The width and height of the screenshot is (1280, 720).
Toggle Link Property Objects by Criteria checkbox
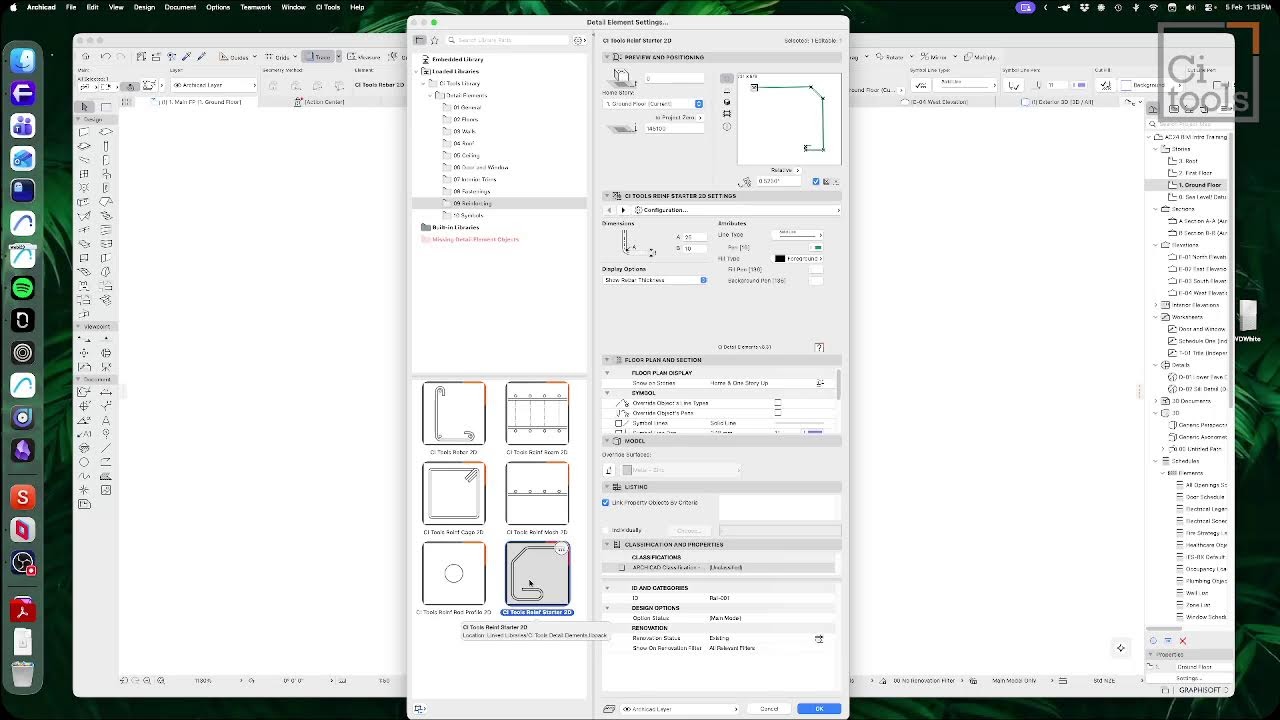(x=606, y=502)
